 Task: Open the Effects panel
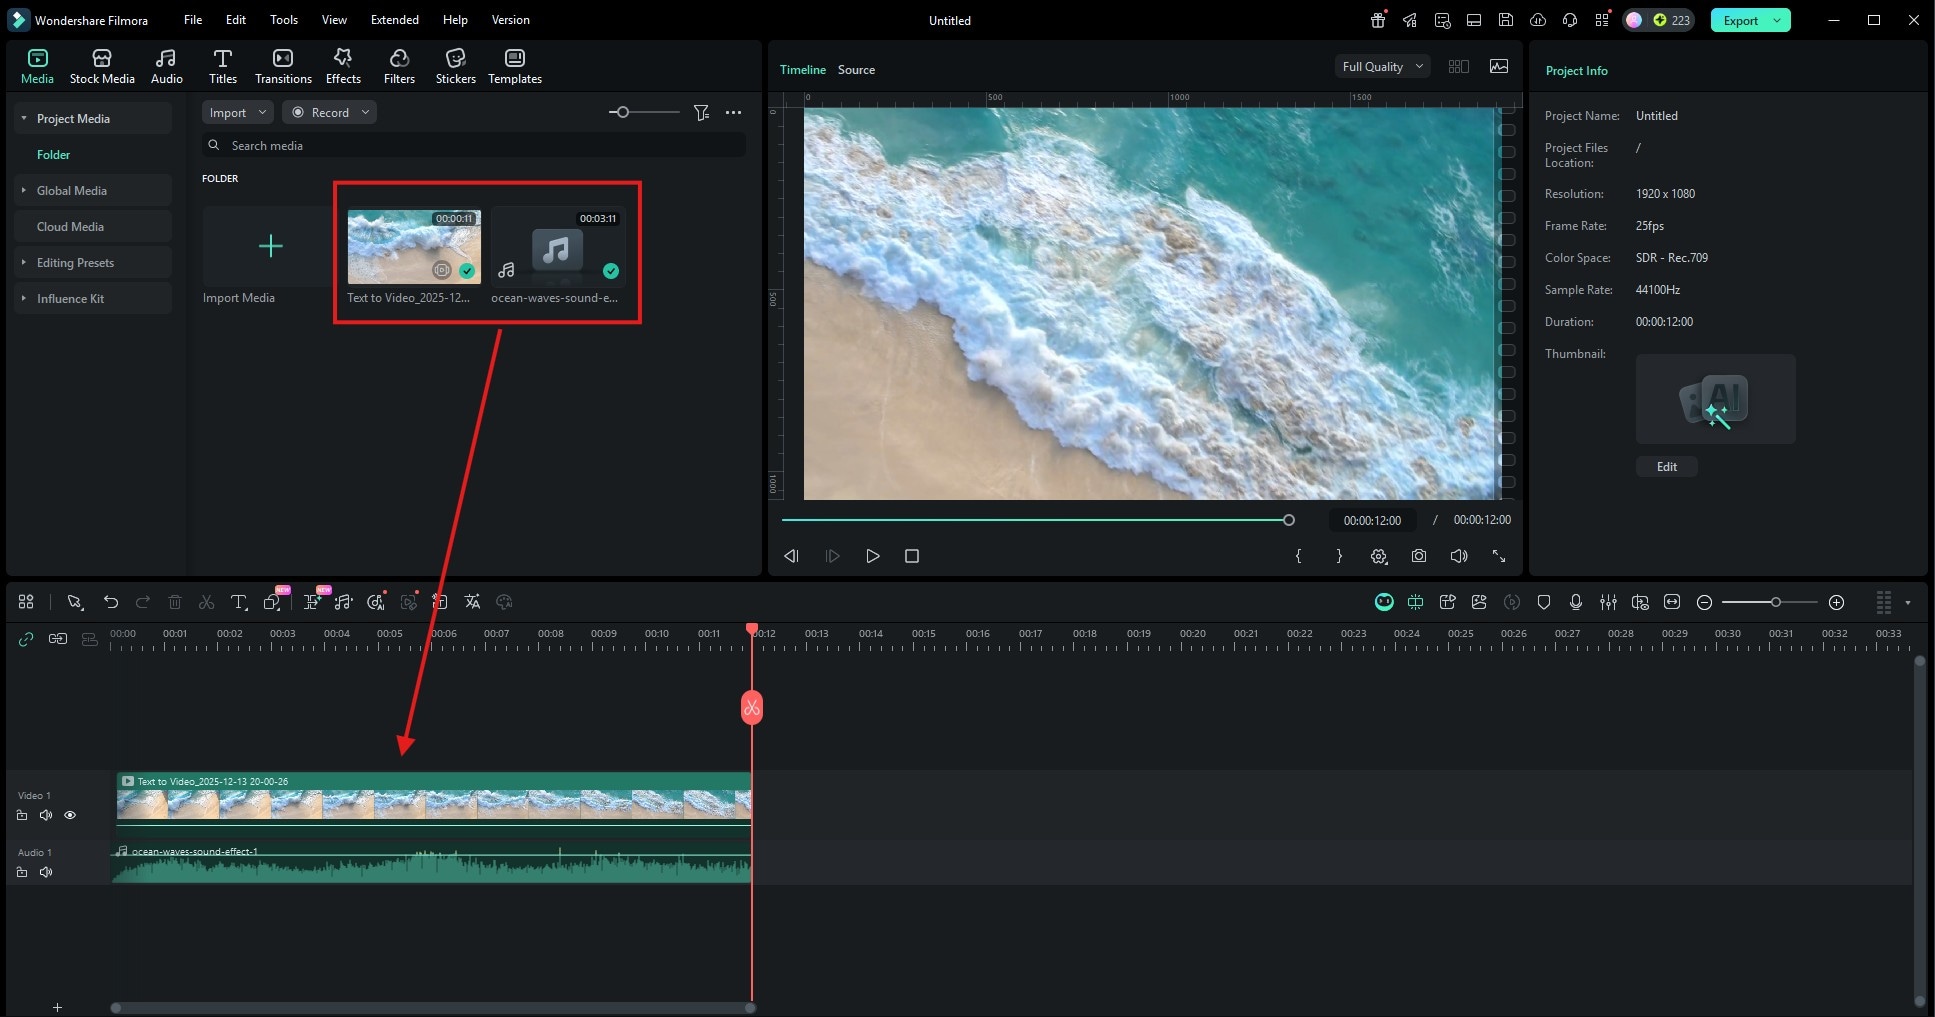(342, 65)
